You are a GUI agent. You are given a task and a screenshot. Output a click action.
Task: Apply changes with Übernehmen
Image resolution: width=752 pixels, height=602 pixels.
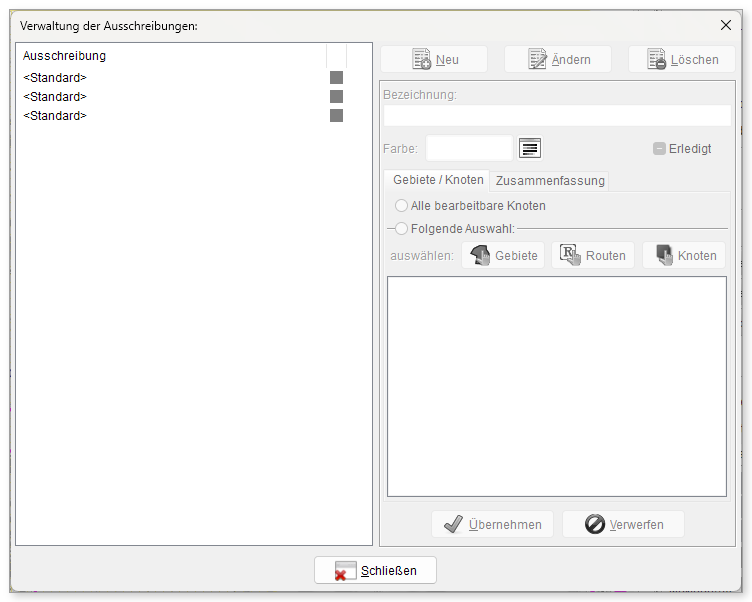point(493,524)
